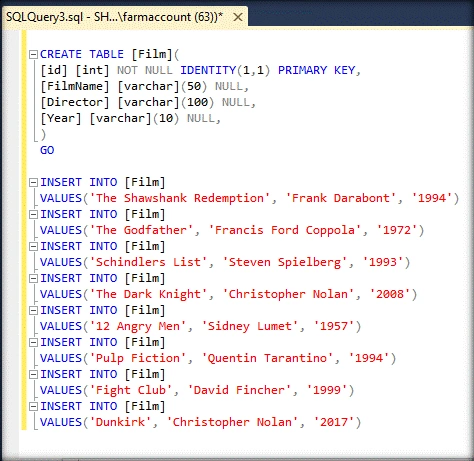This screenshot has width=474, height=461.
Task: Click 'Dunkirk' string
Action: point(121,422)
